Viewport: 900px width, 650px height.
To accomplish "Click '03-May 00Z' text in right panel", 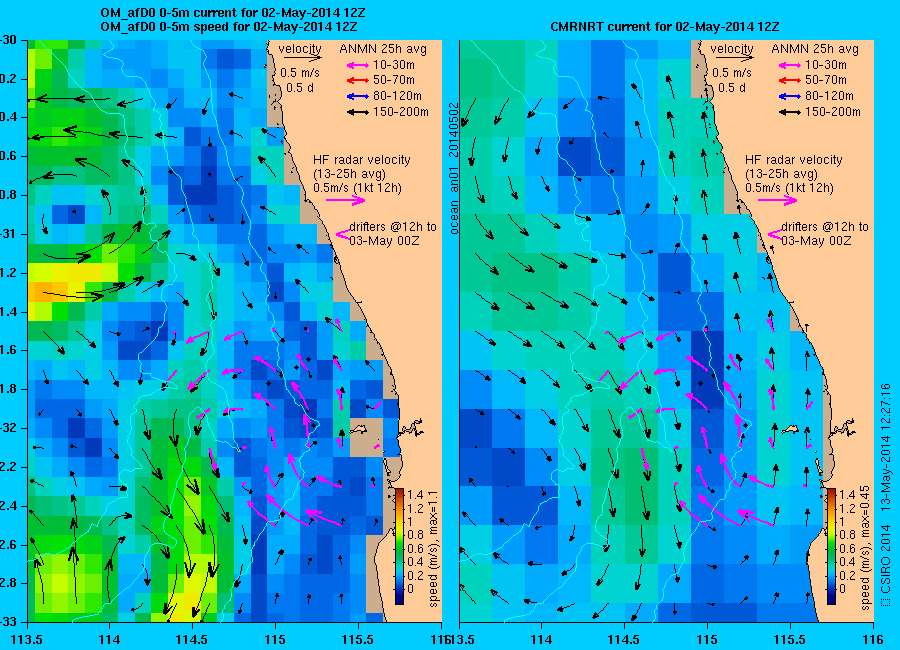I will click(816, 241).
